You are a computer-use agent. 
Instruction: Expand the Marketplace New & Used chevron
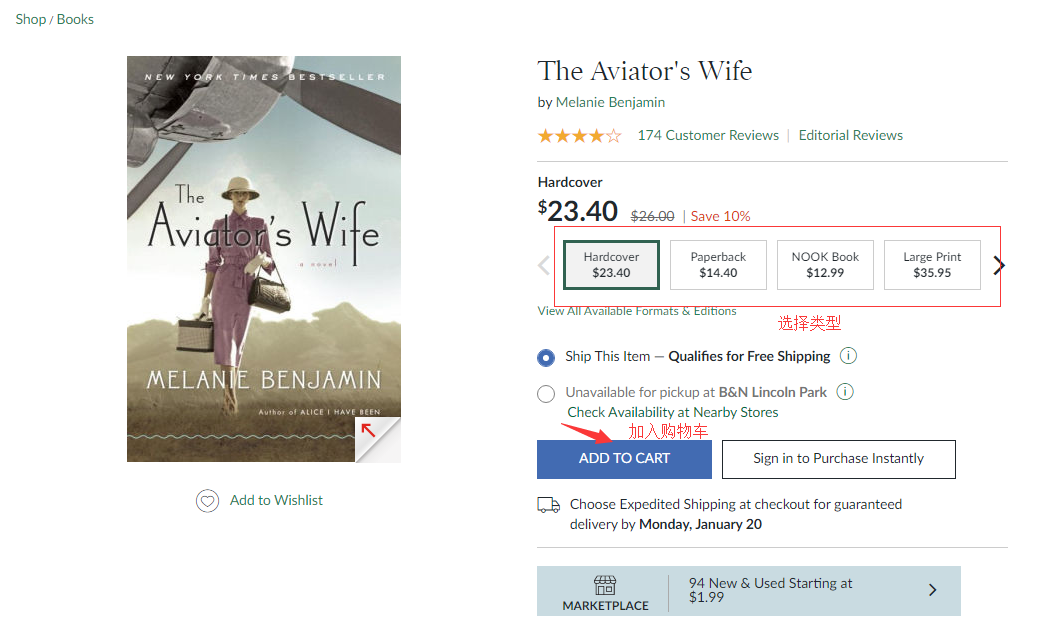pyautogui.click(x=932, y=590)
